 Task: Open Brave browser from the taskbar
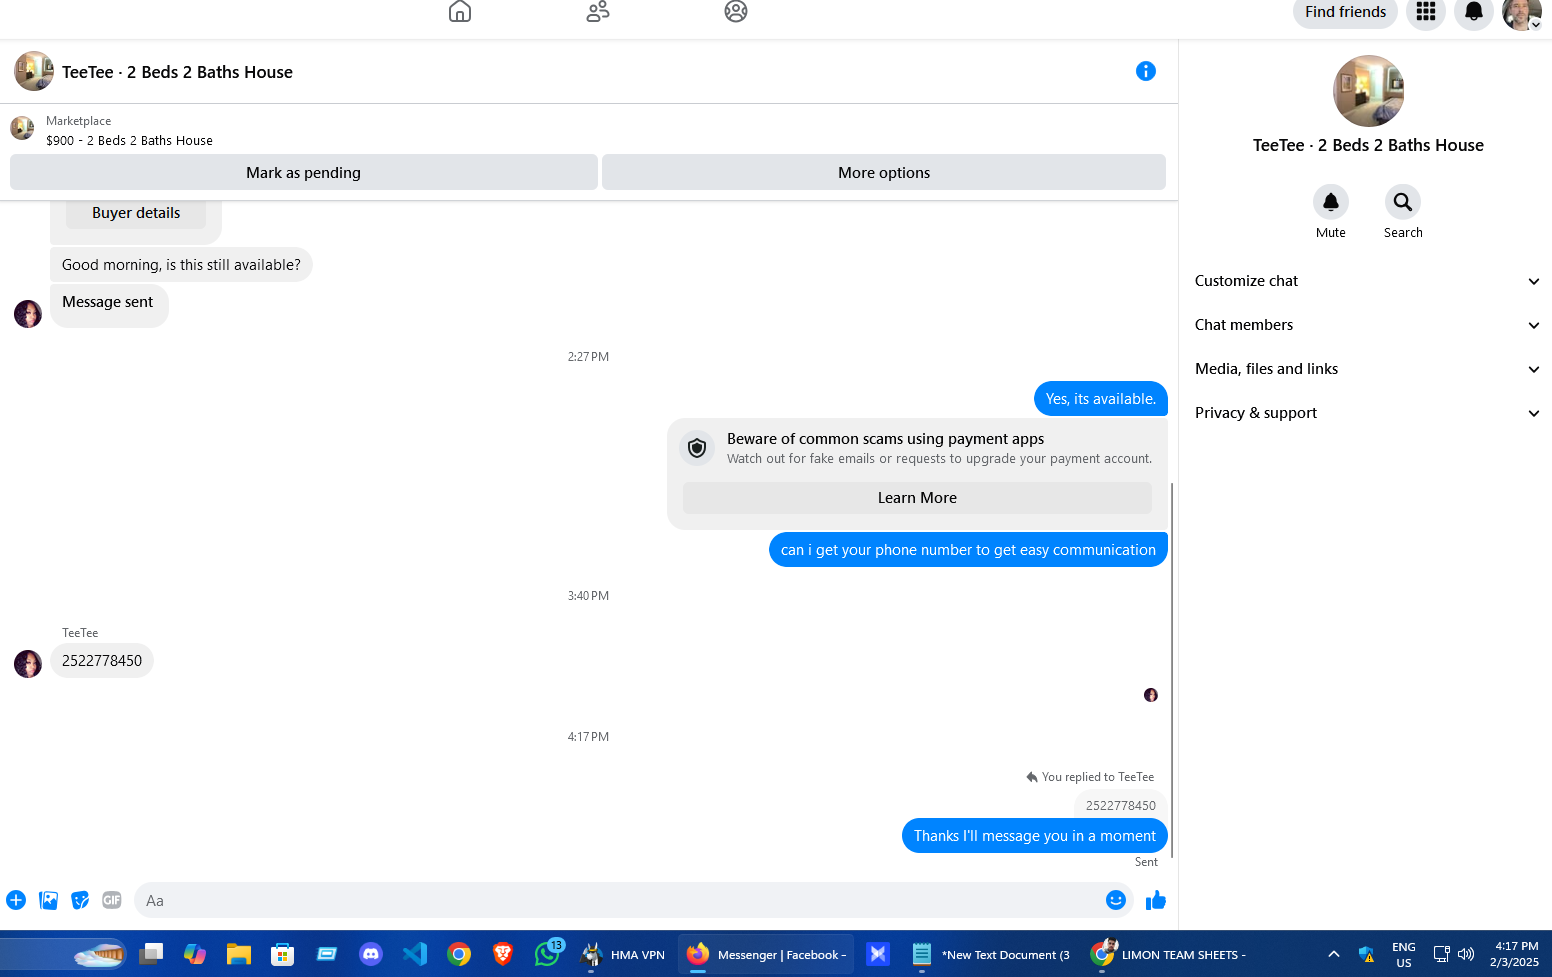[503, 954]
